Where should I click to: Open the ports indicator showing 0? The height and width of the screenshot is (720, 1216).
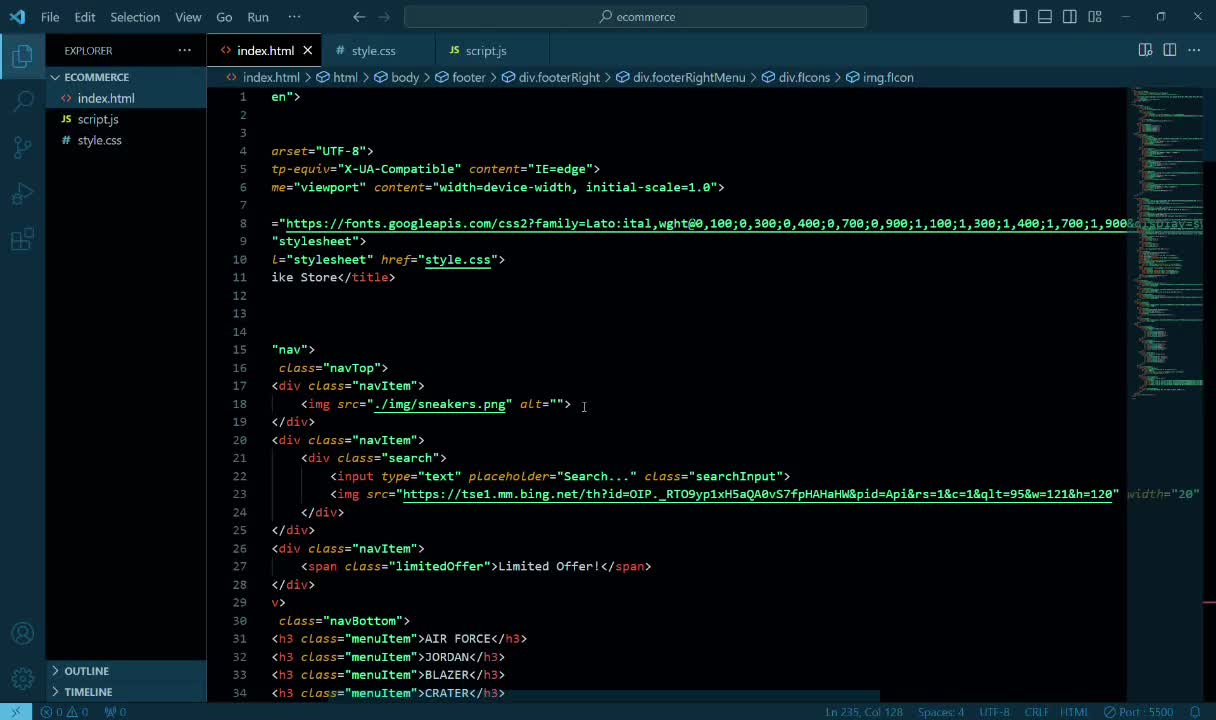pyautogui.click(x=115, y=712)
